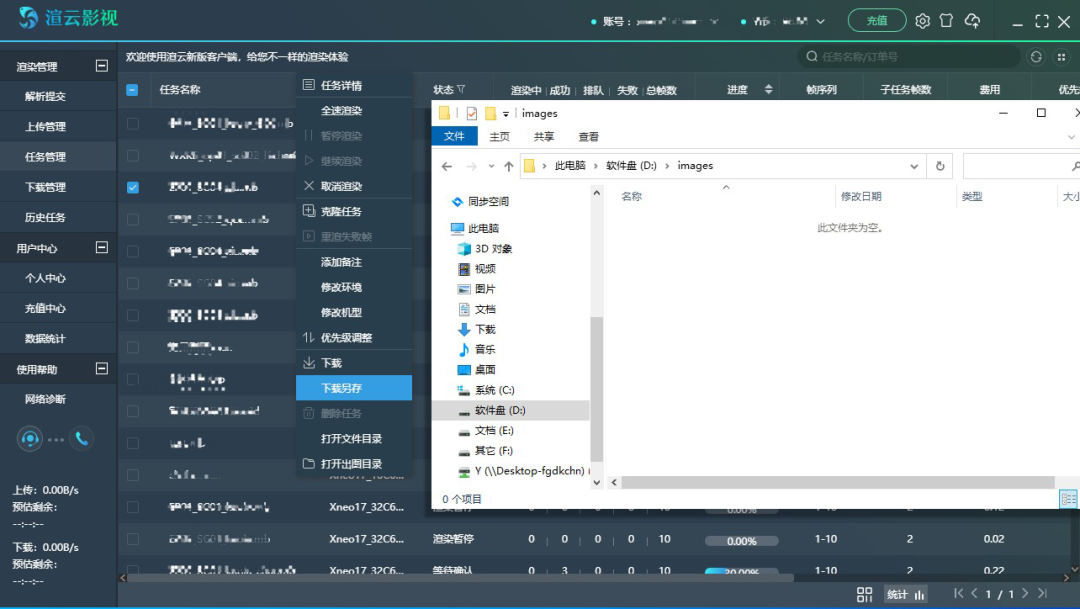Click the phone contact icon in sidebar

pos(81,438)
